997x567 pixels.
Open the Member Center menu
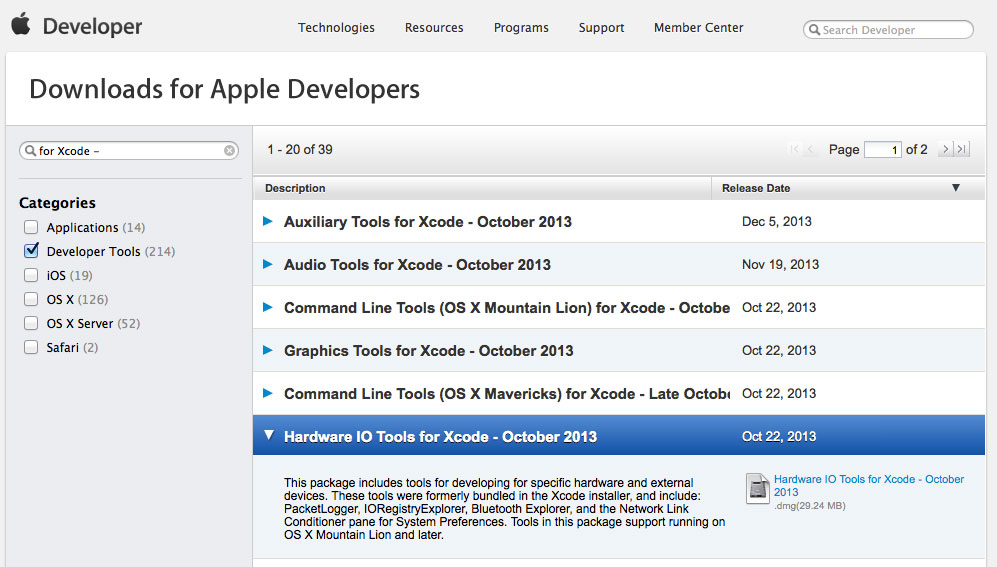click(x=699, y=28)
